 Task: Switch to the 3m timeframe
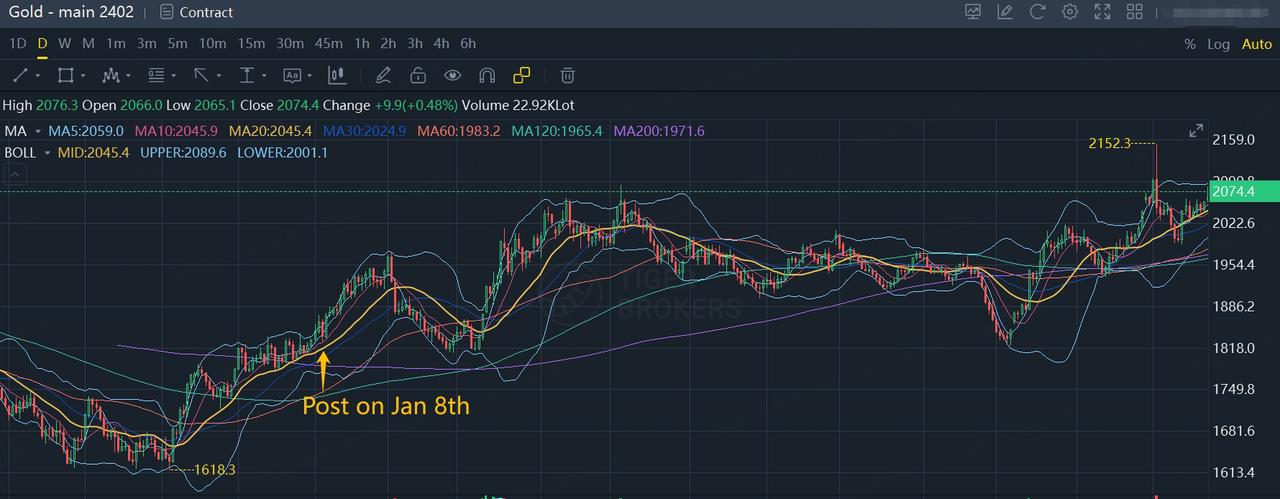tap(147, 44)
